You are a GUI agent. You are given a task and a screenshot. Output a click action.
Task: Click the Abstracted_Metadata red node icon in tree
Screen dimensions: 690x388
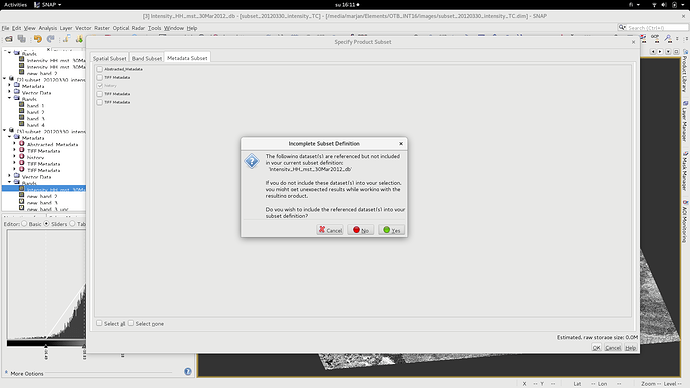(22, 143)
